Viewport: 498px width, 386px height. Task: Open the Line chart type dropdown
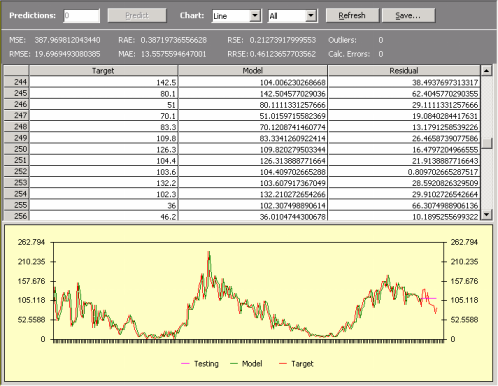(255, 16)
